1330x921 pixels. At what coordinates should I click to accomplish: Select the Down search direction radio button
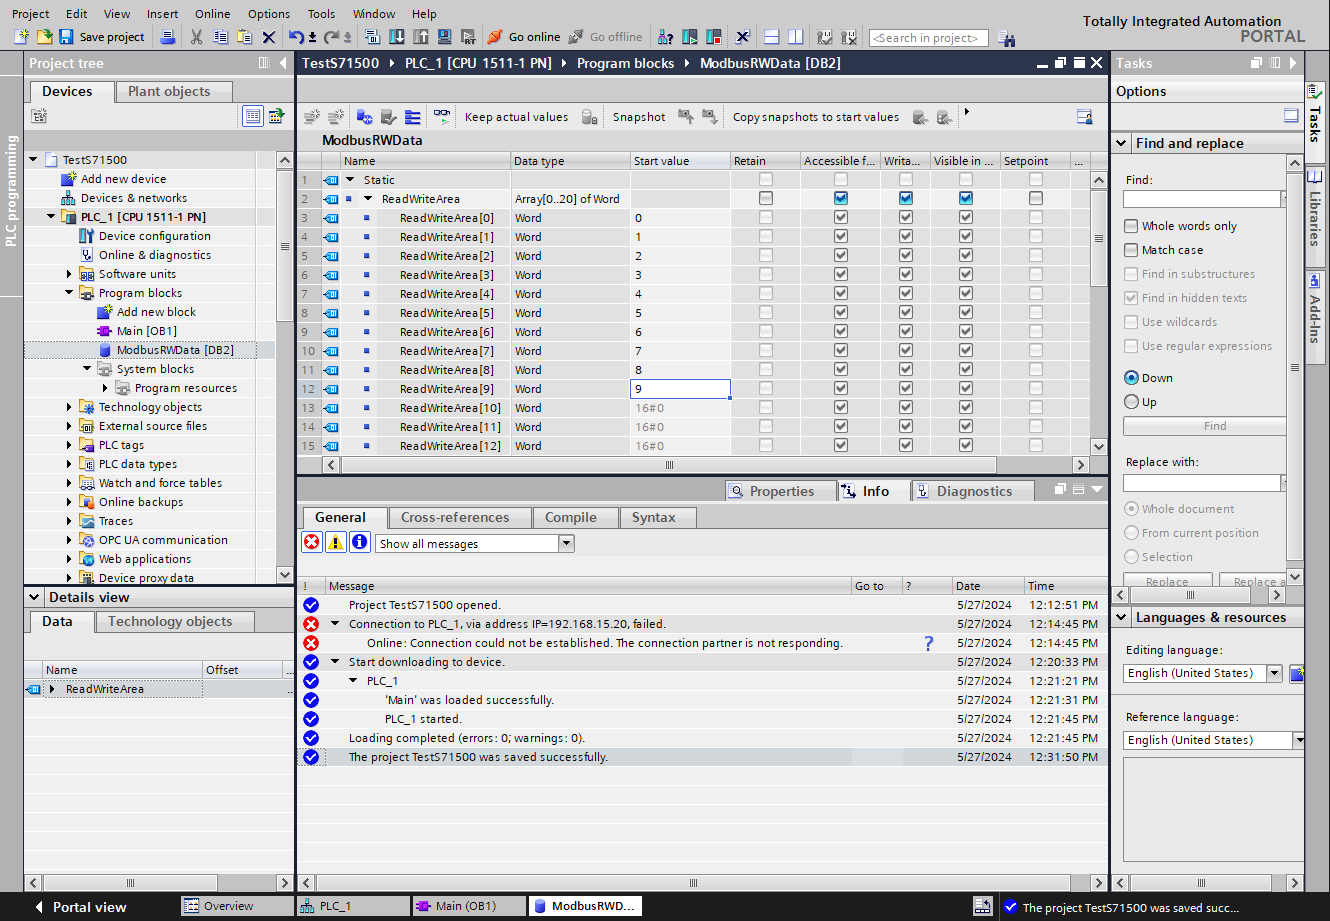tap(1132, 378)
